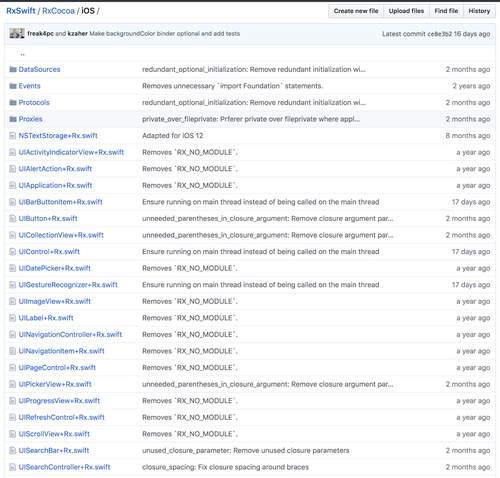
Task: Open UIActivityIndicatorView+Rx.swift file
Action: click(x=71, y=152)
